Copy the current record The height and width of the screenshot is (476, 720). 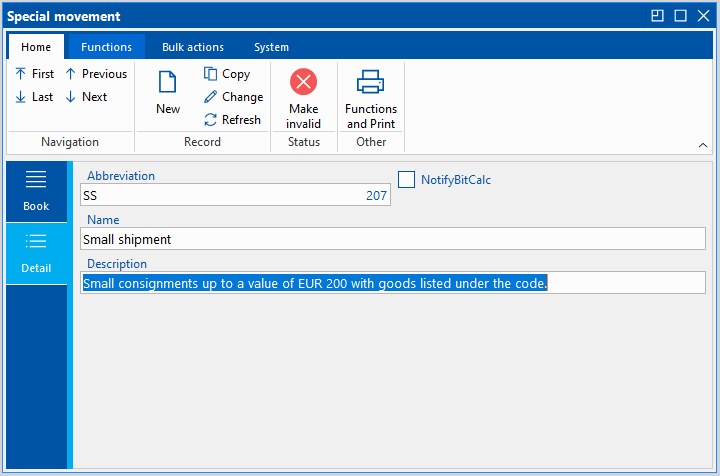(x=227, y=74)
